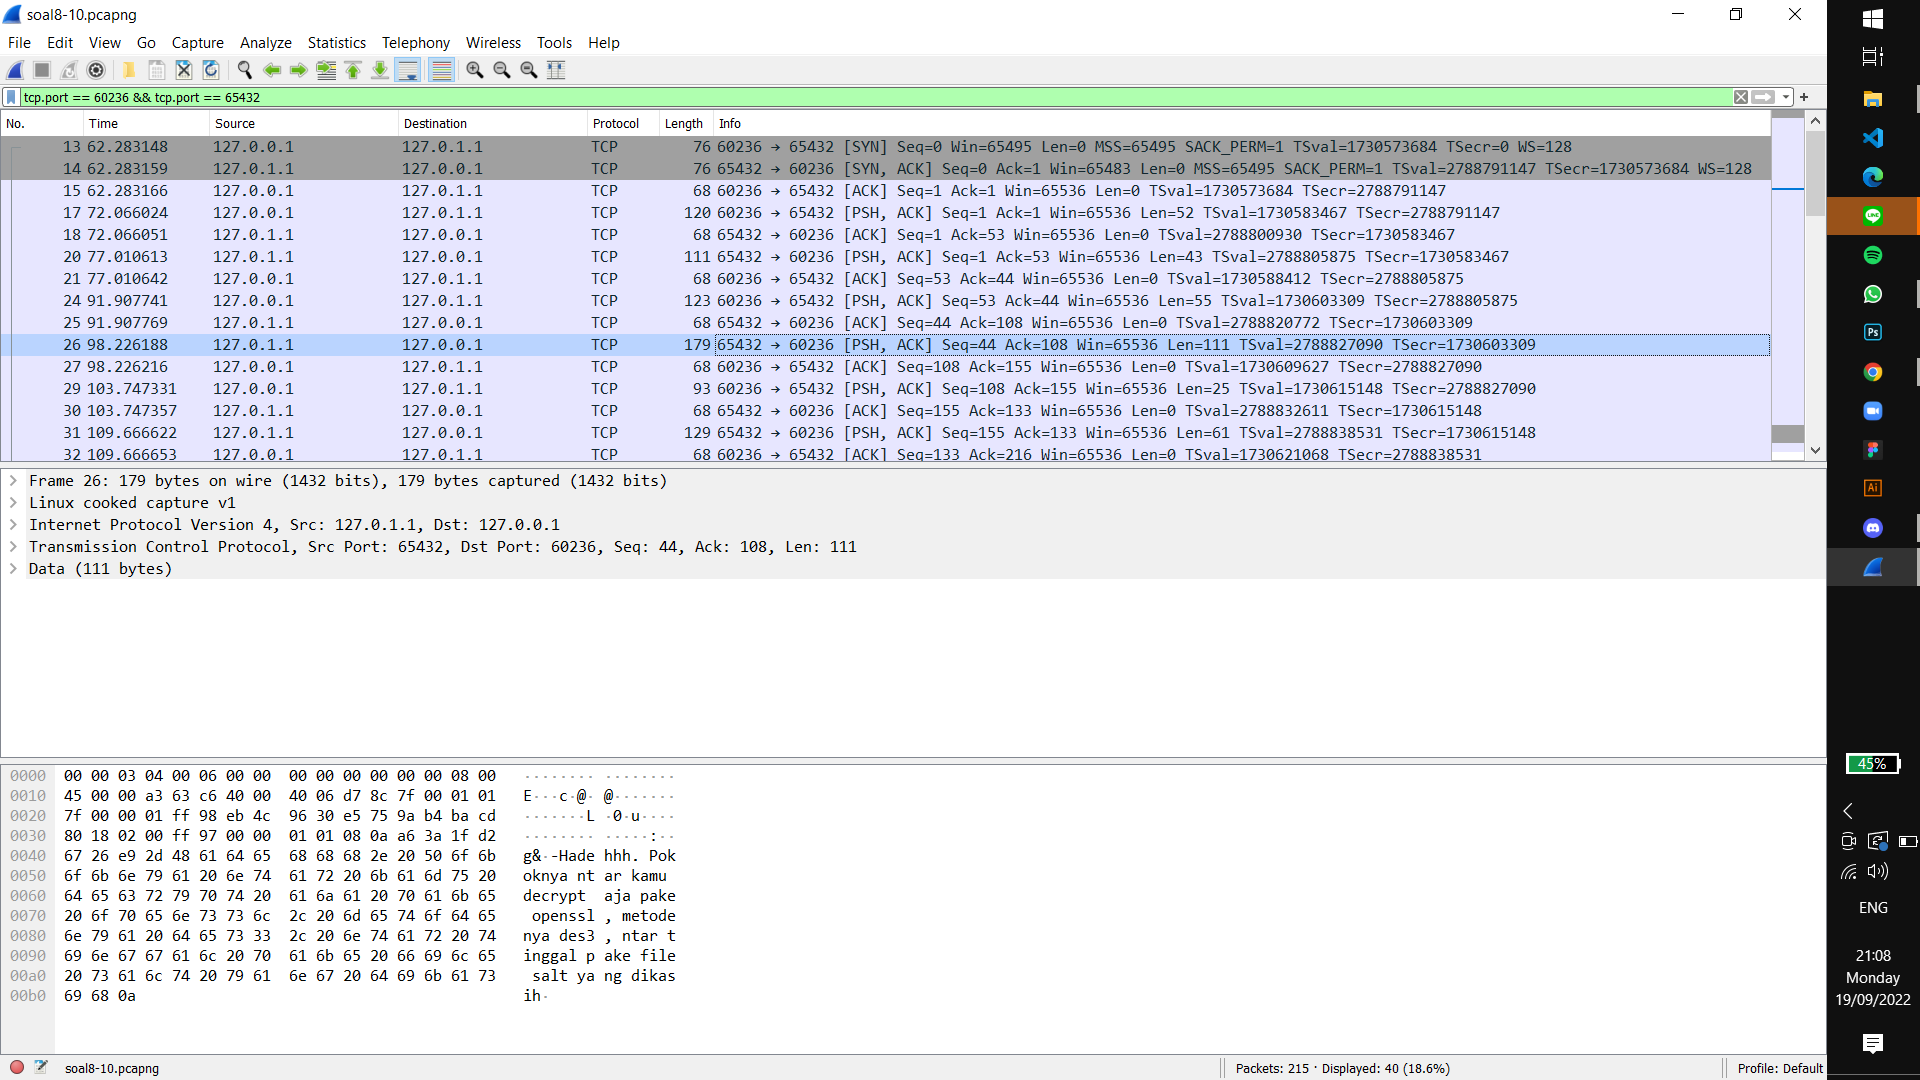Open recent display filter dropdown arrow
1920x1080 pixels.
tap(1786, 97)
